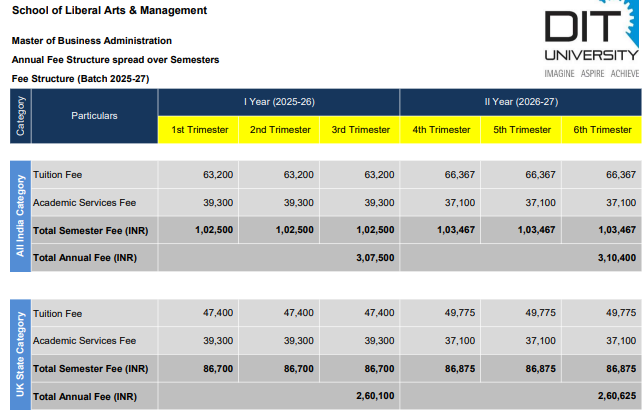Click the School of Liberal Arts & Management heading
The image size is (644, 418).
pyautogui.click(x=110, y=11)
